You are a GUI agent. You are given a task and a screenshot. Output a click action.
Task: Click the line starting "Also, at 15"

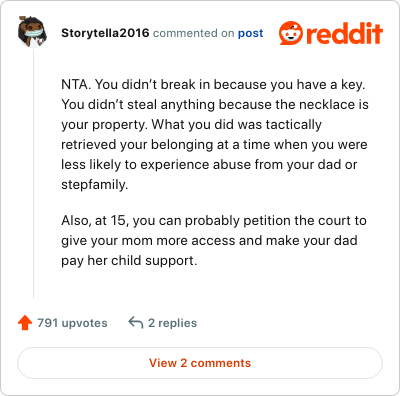point(214,221)
